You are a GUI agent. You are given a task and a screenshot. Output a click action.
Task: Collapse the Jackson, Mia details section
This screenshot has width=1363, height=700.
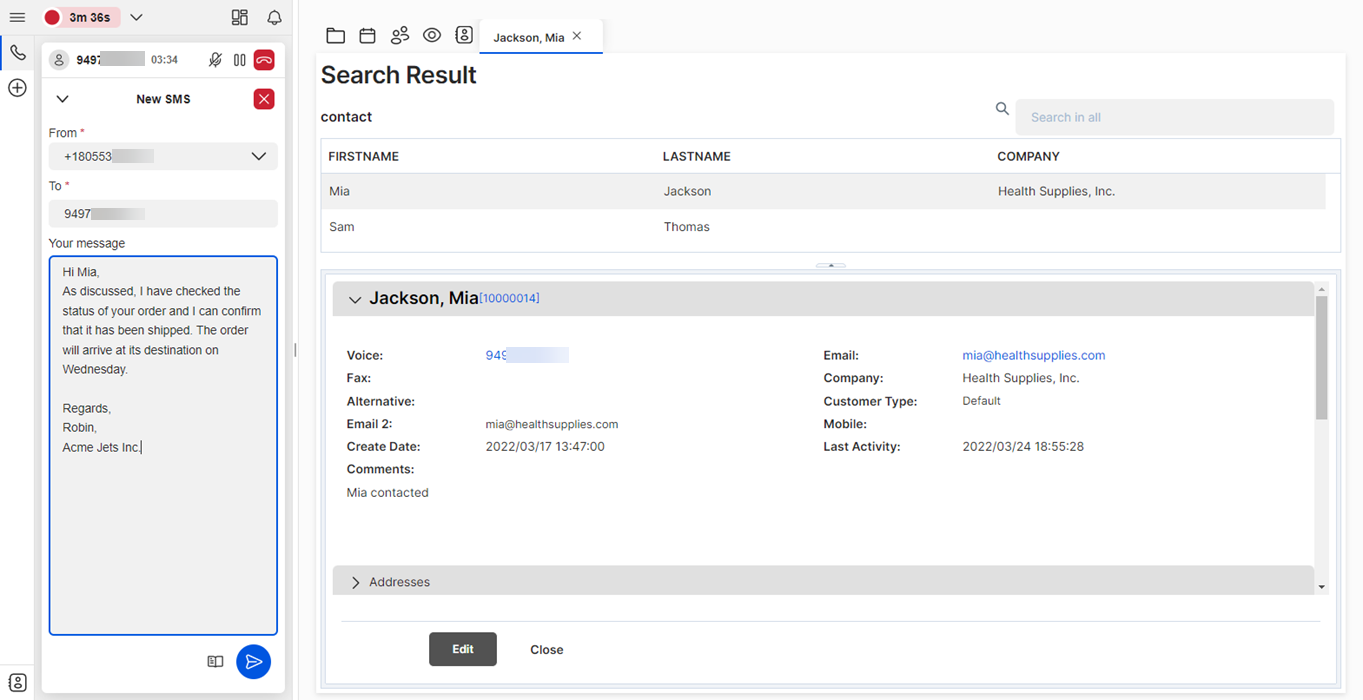[355, 300]
